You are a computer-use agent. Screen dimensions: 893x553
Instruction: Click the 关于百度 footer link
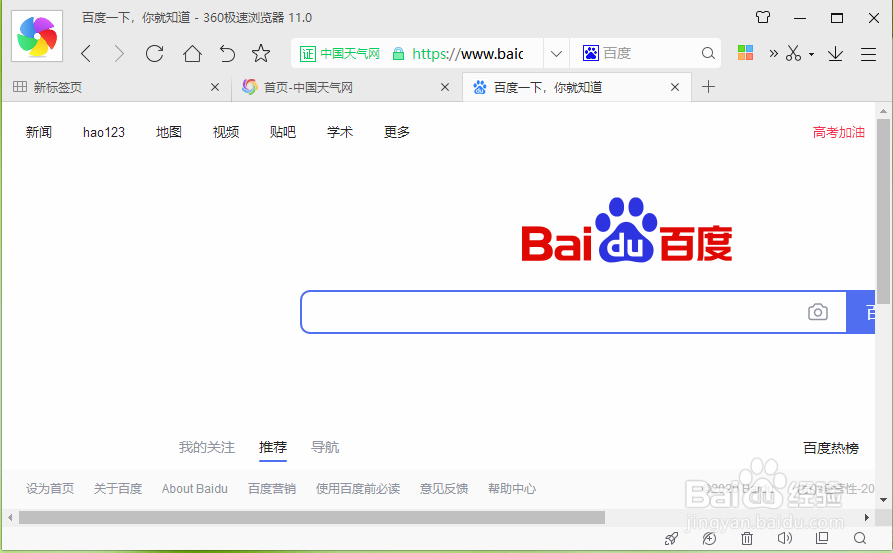click(x=118, y=489)
